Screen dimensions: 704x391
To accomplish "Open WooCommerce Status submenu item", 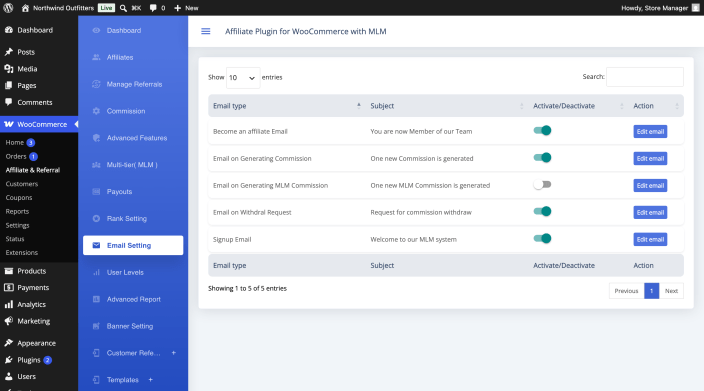I will pyautogui.click(x=15, y=239).
